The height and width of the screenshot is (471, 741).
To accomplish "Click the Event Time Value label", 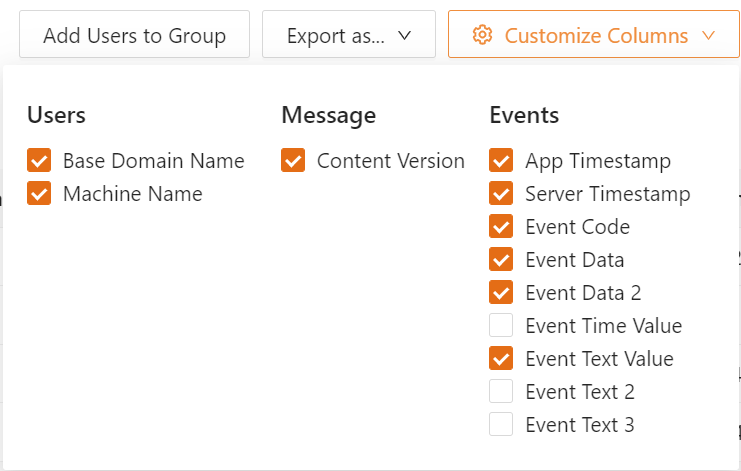I will tap(603, 325).
